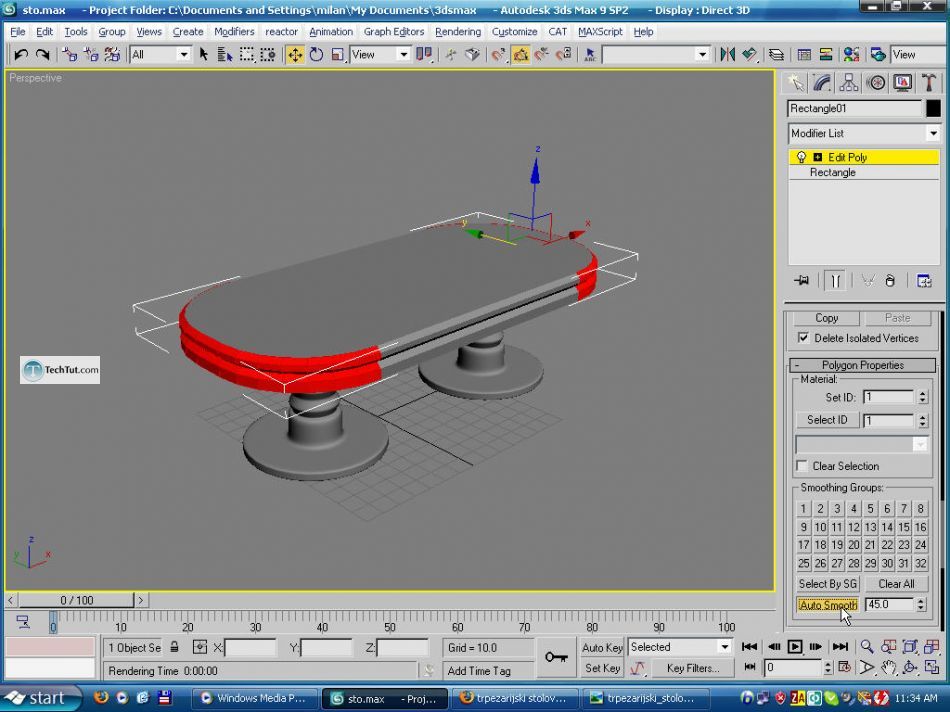
Task: Open the Utilities hammer panel tab
Action: 929,83
